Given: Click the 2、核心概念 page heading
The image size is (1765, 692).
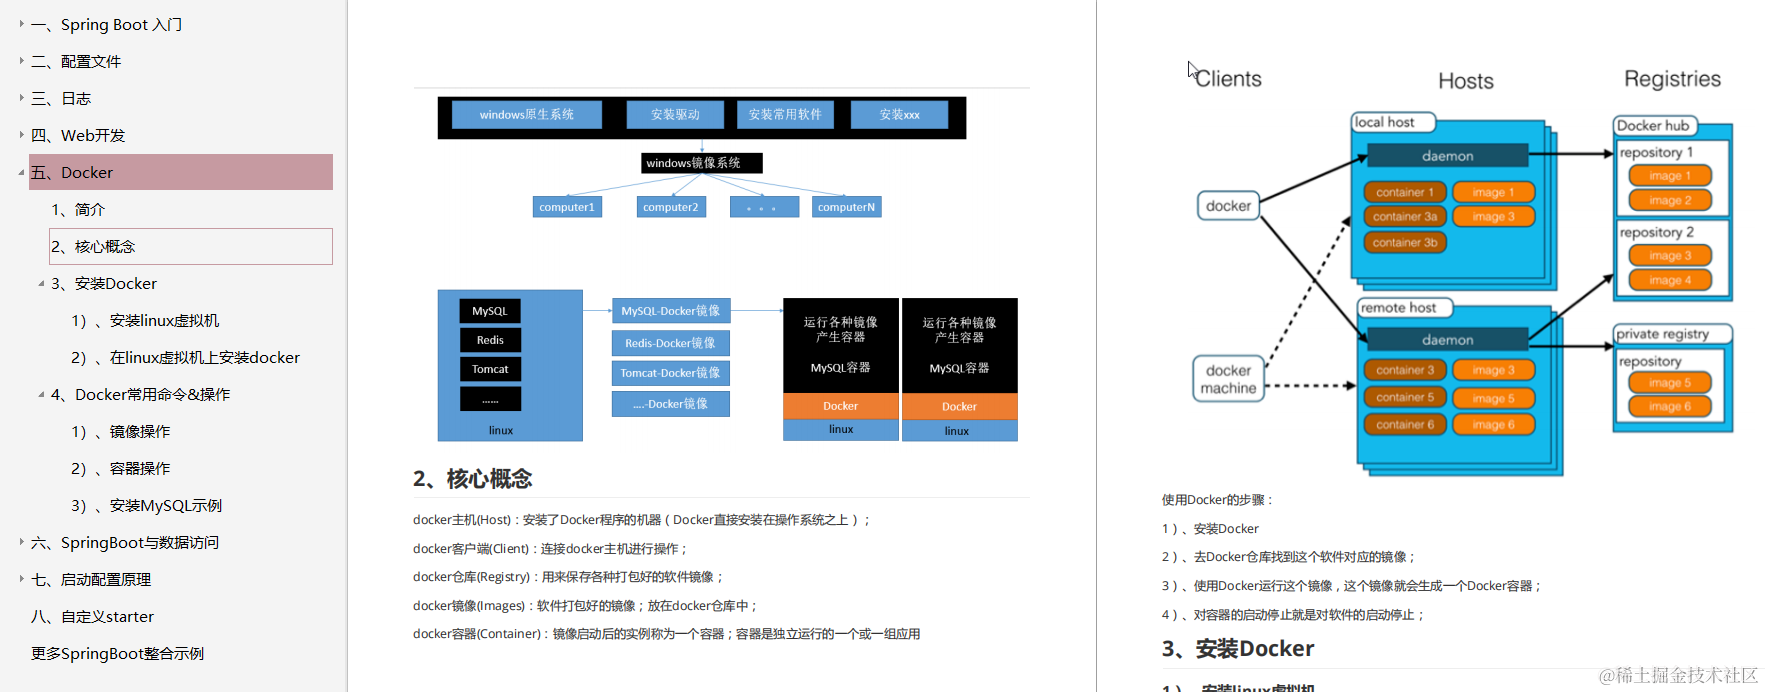Looking at the screenshot, I should [472, 479].
